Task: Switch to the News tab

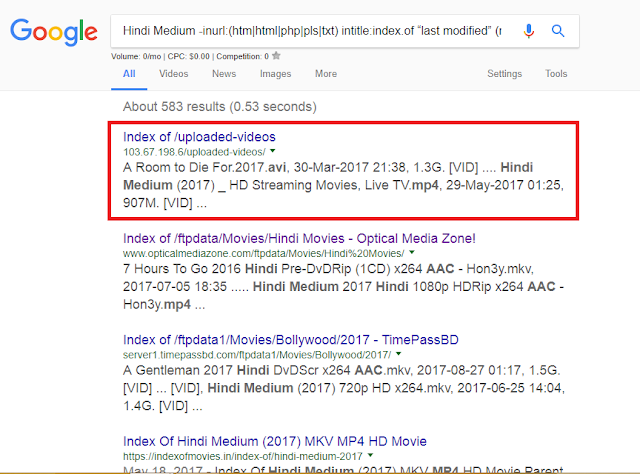Action: click(224, 74)
